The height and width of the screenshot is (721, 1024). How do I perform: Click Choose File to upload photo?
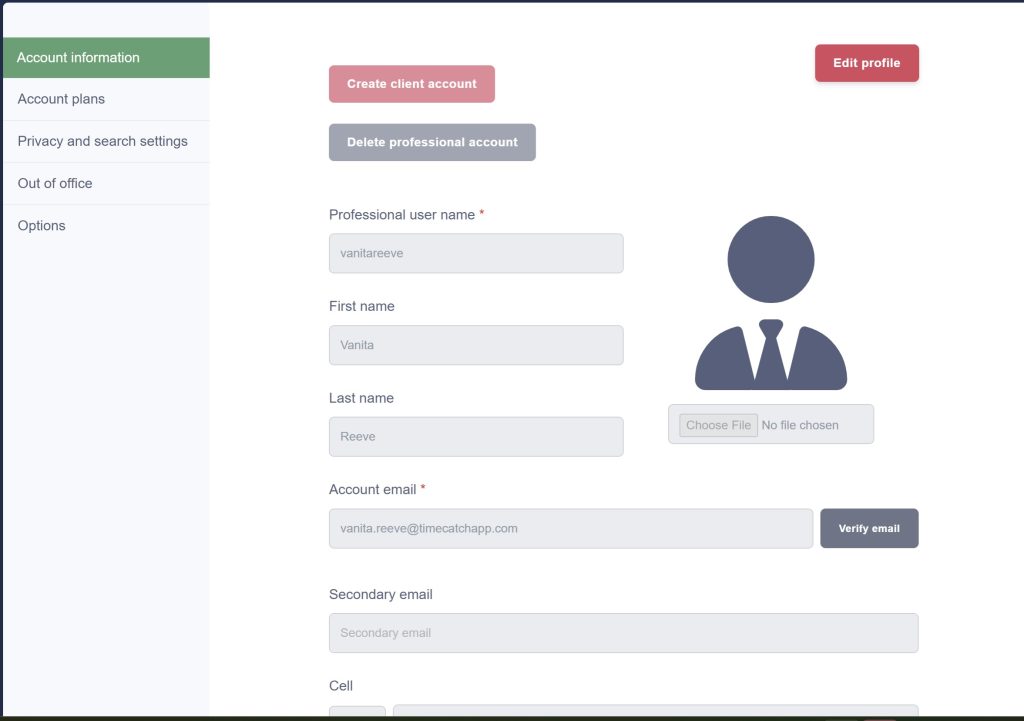pos(718,425)
